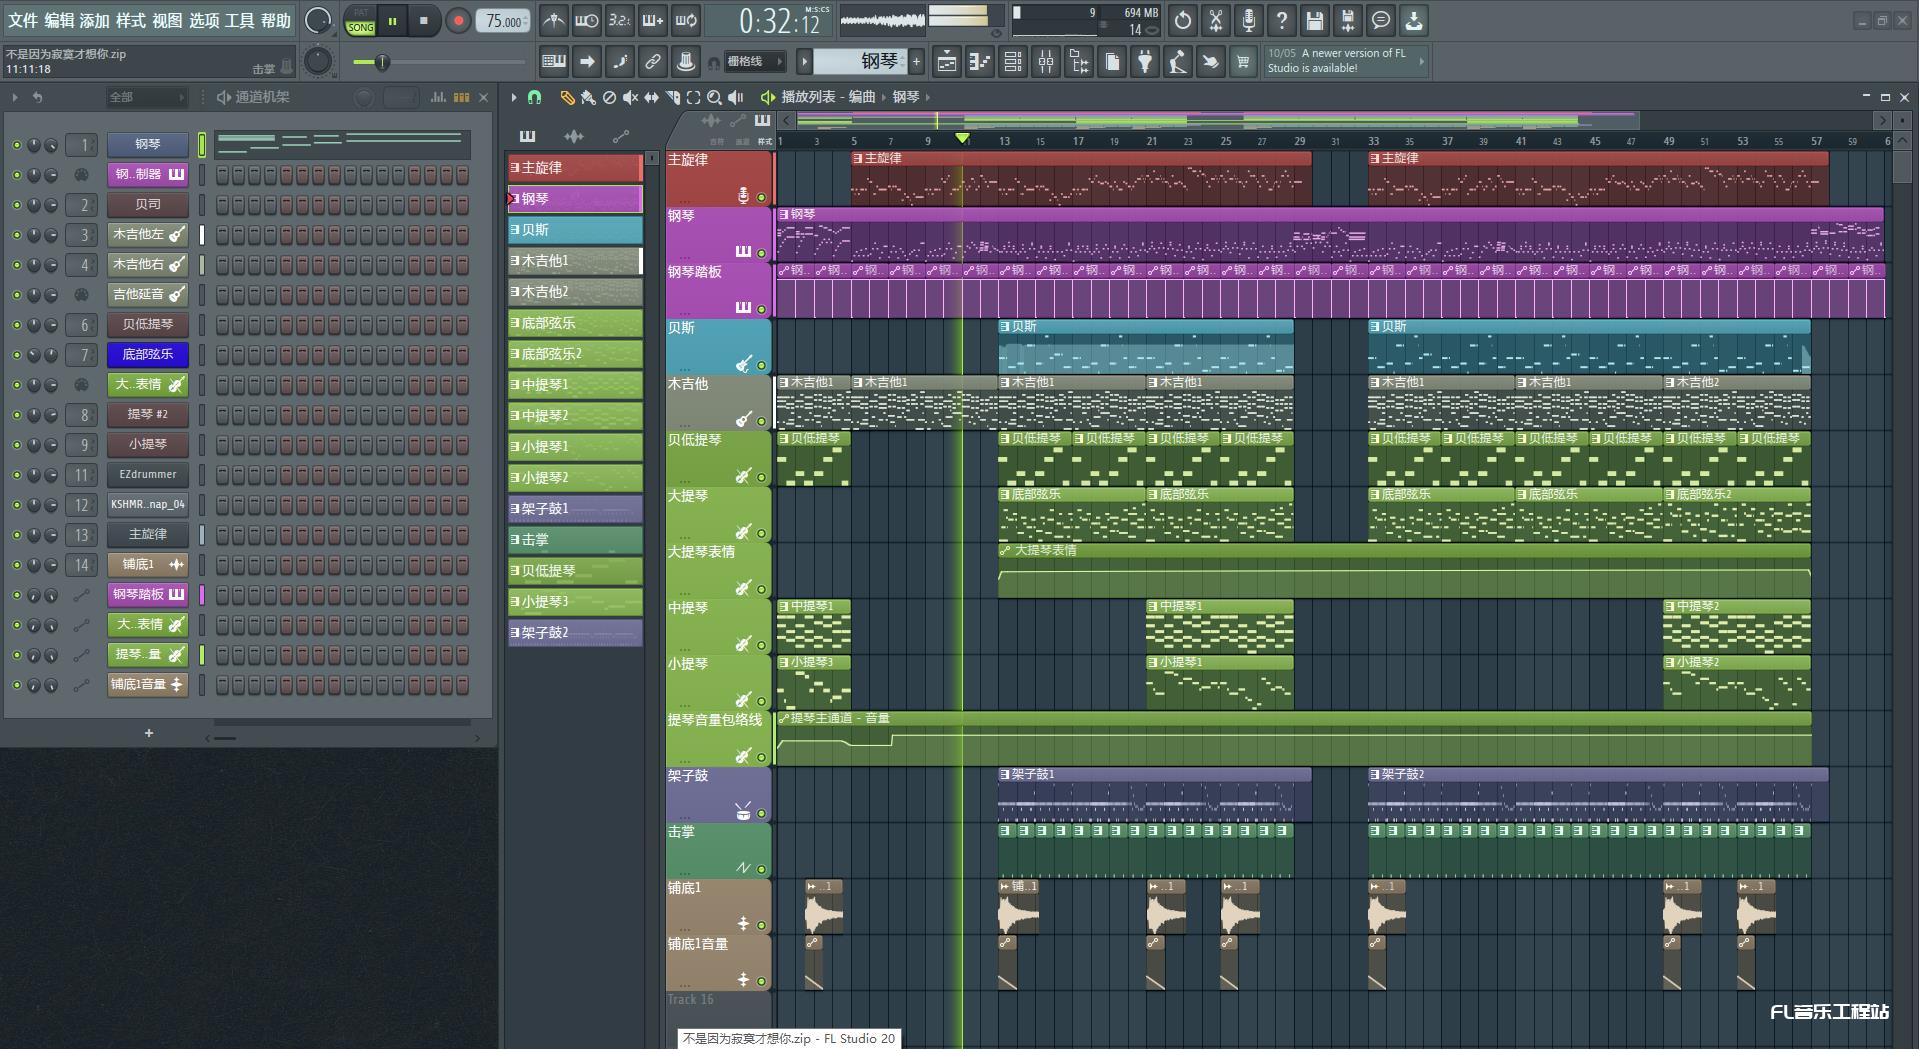Expand the channel rack options arrow
The image size is (1919, 1049).
tap(15, 97)
